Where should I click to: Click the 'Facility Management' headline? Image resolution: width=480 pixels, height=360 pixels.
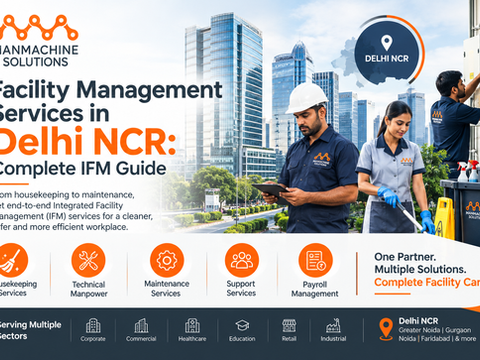[111, 90]
